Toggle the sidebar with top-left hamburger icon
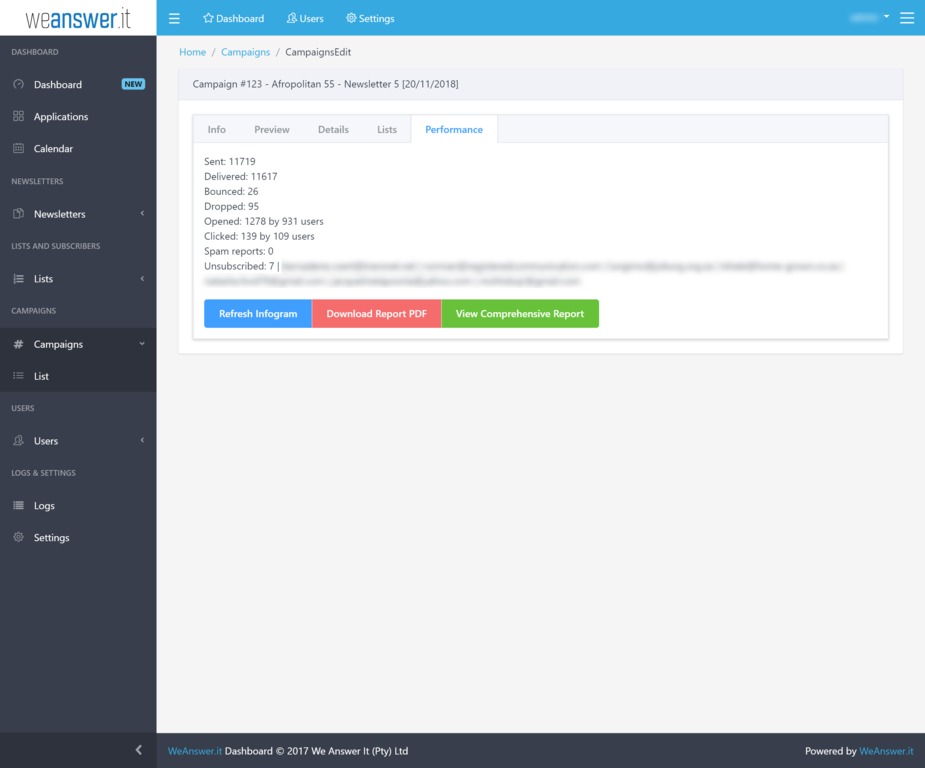Image resolution: width=925 pixels, height=768 pixels. pos(174,18)
